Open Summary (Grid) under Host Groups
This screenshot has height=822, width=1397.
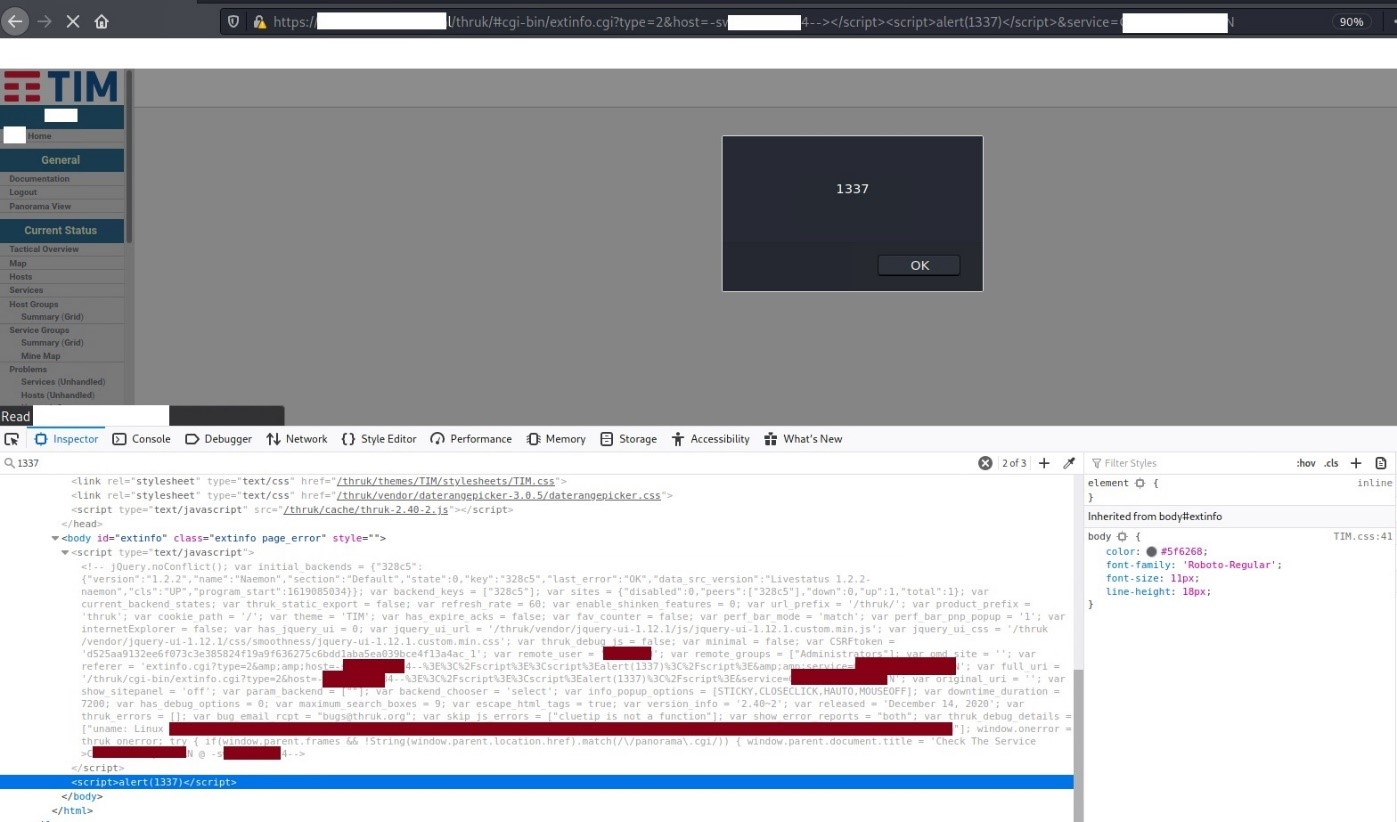[x=52, y=317]
